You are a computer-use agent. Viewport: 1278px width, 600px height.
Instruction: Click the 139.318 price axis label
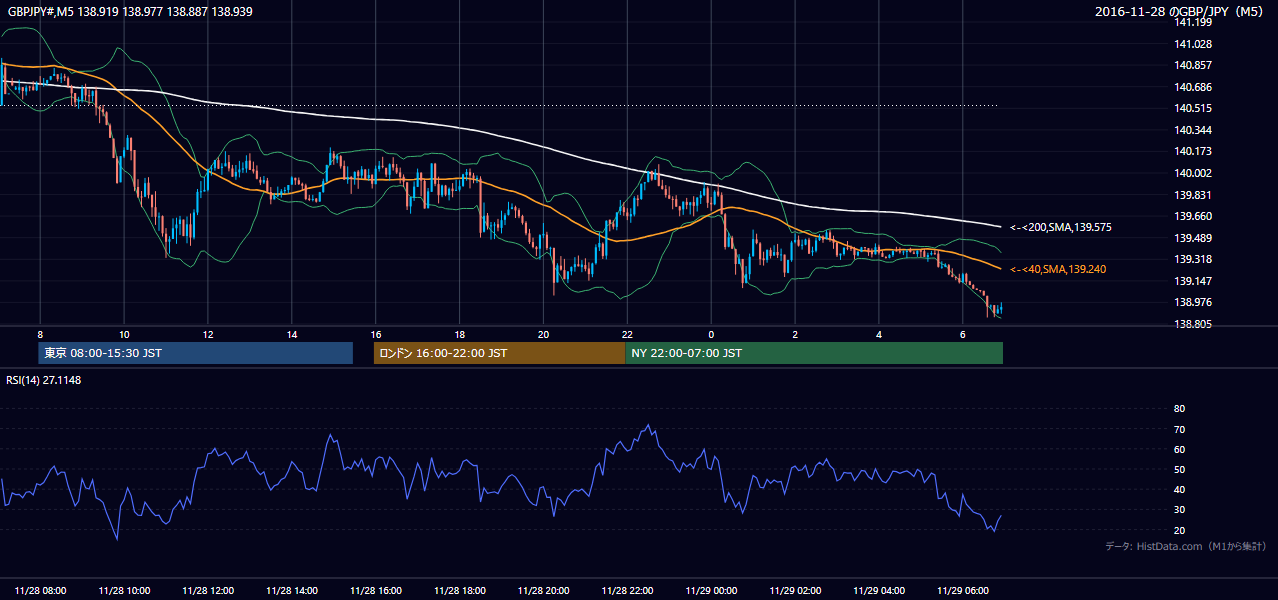click(1193, 259)
